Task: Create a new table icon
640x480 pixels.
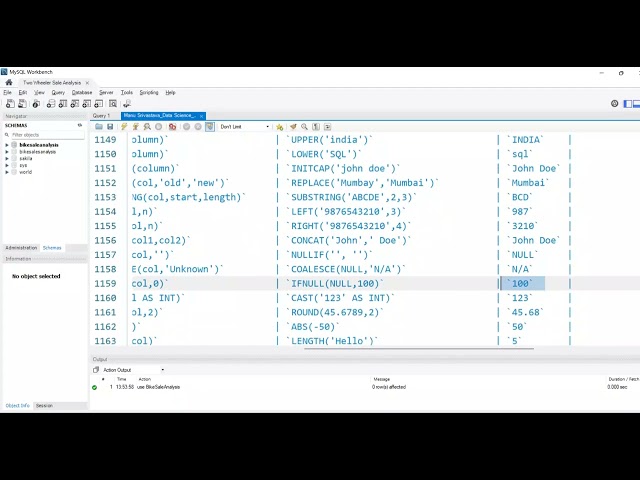Action: [x=63, y=104]
